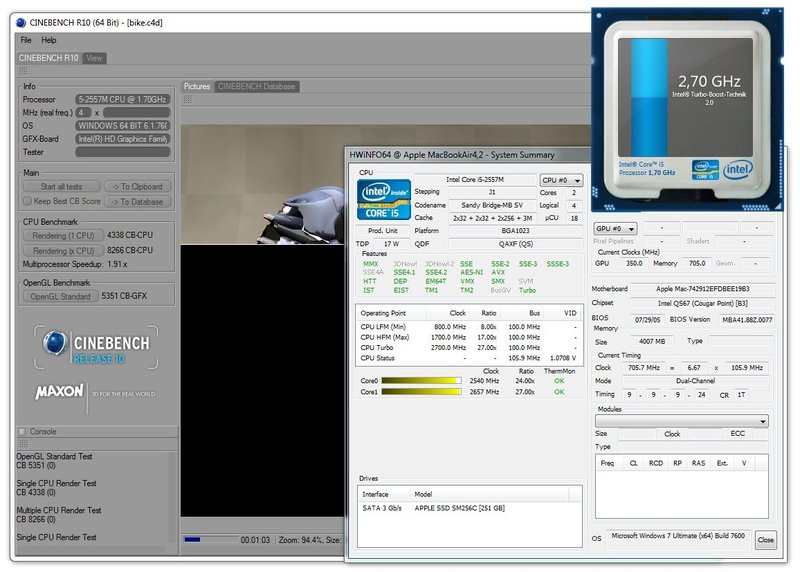The width and height of the screenshot is (800, 572).
Task: Click the RCD column header
Action: (656, 463)
